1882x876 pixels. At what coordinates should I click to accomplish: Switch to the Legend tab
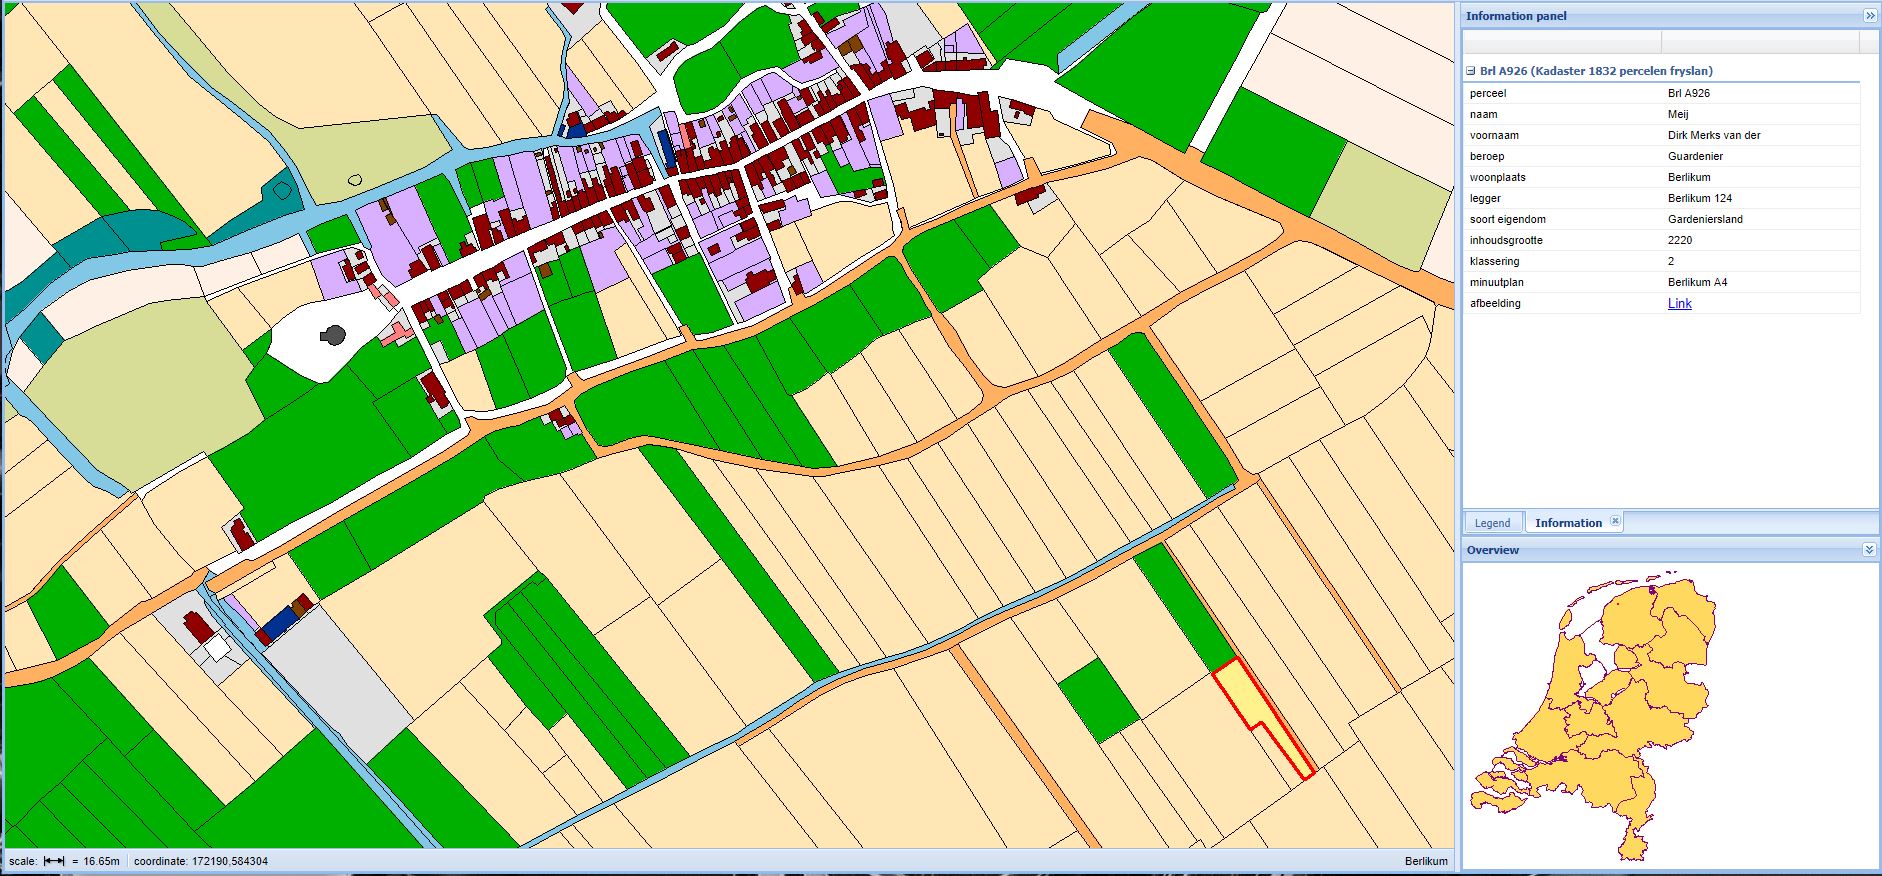(1492, 523)
